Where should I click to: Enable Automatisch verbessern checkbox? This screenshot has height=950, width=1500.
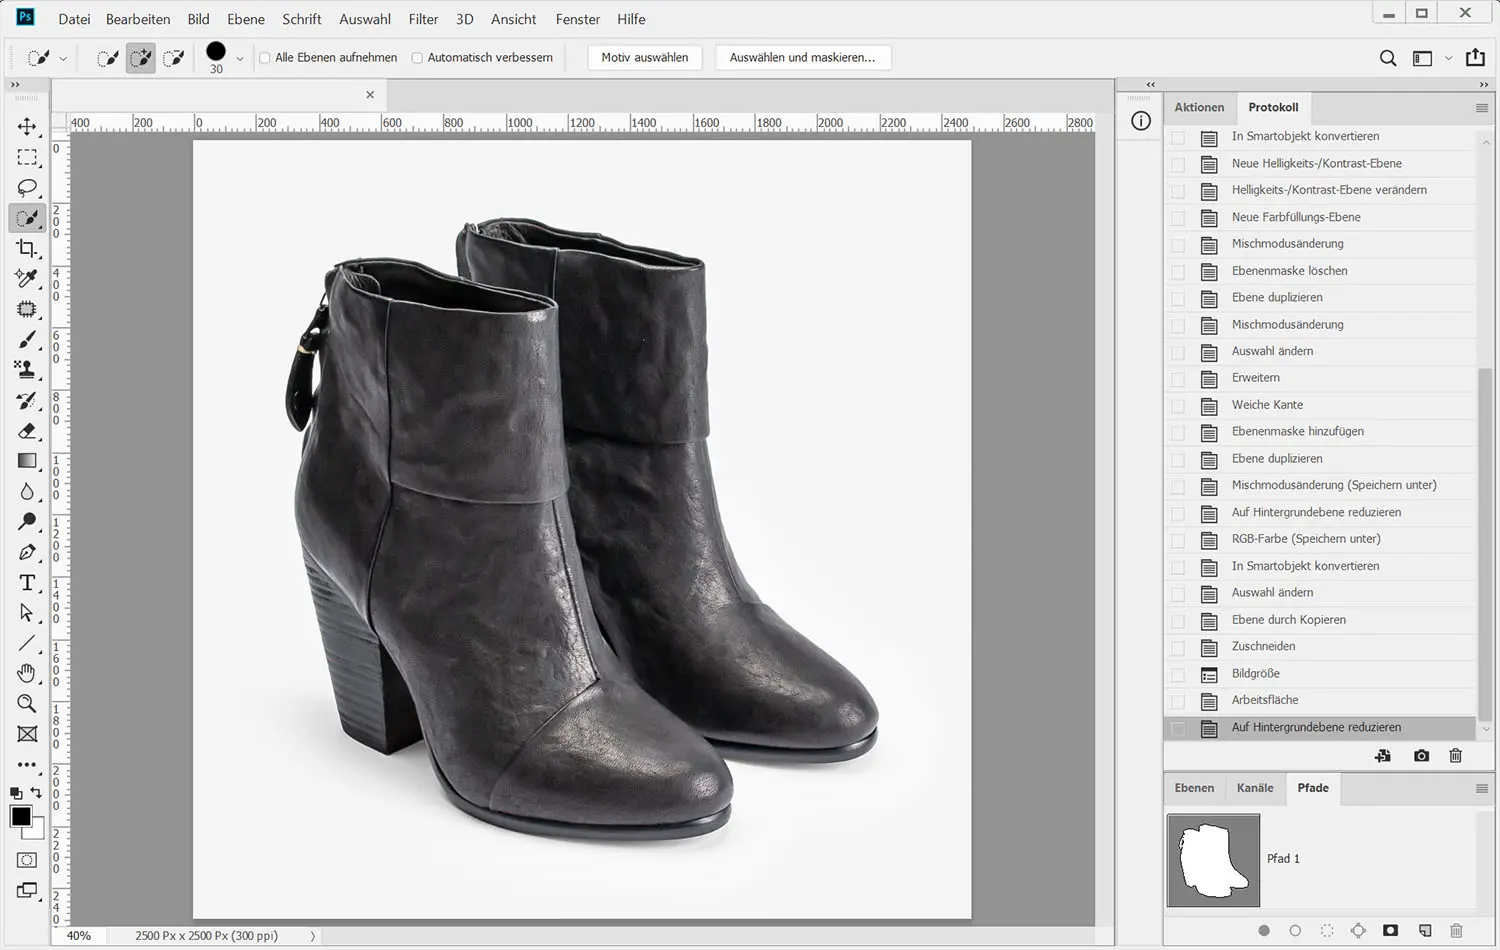417,58
